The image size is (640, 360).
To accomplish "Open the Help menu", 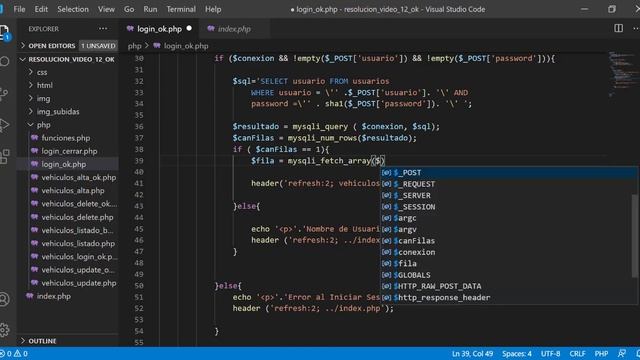I will point(213,9).
